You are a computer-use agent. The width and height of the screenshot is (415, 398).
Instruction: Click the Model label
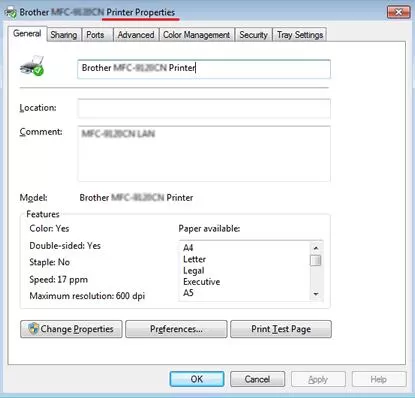pos(33,198)
